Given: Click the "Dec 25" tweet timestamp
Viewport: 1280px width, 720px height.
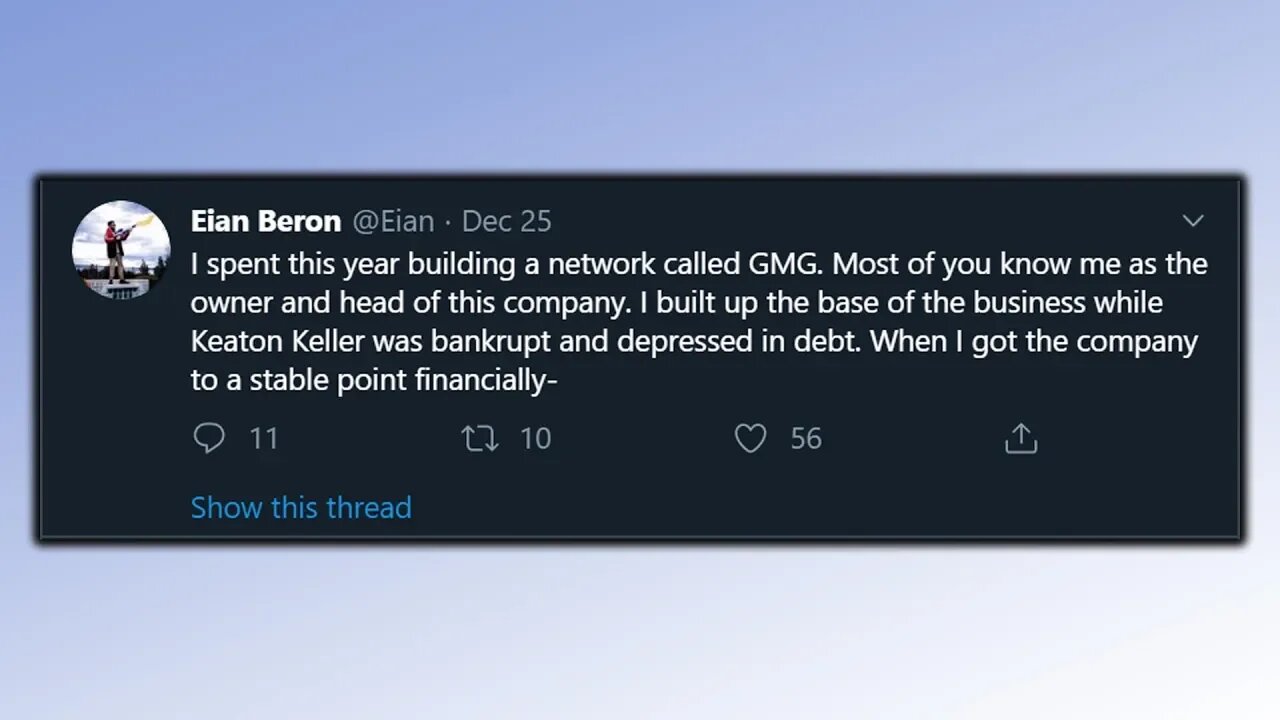Looking at the screenshot, I should [507, 221].
